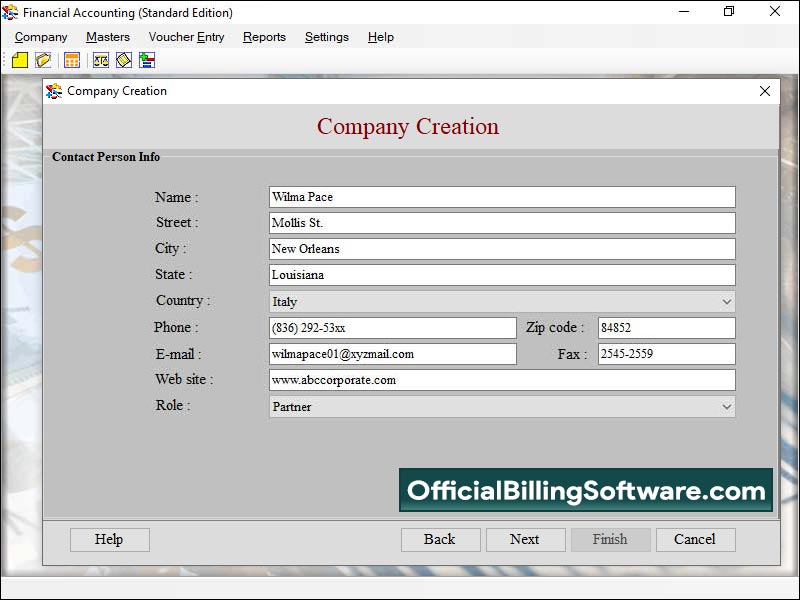Image resolution: width=800 pixels, height=600 pixels.
Task: Open the Reports menu
Action: tap(264, 37)
